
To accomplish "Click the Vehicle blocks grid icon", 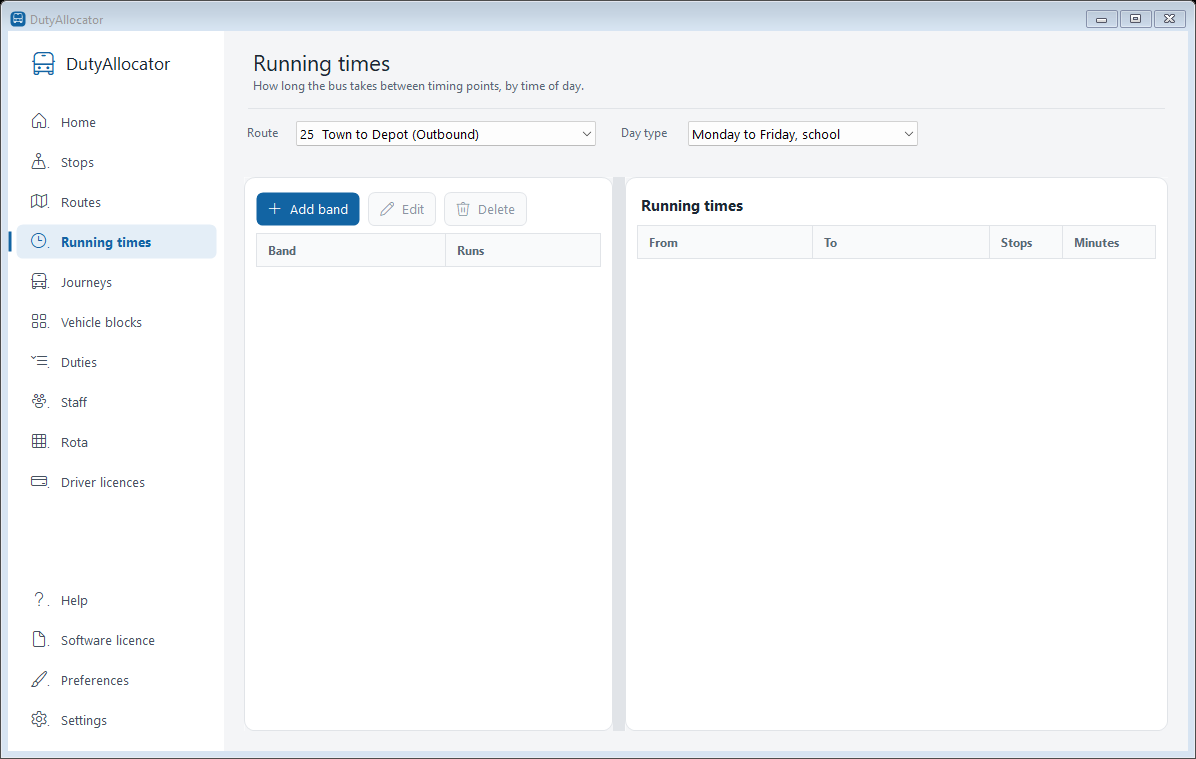I will (x=40, y=321).
